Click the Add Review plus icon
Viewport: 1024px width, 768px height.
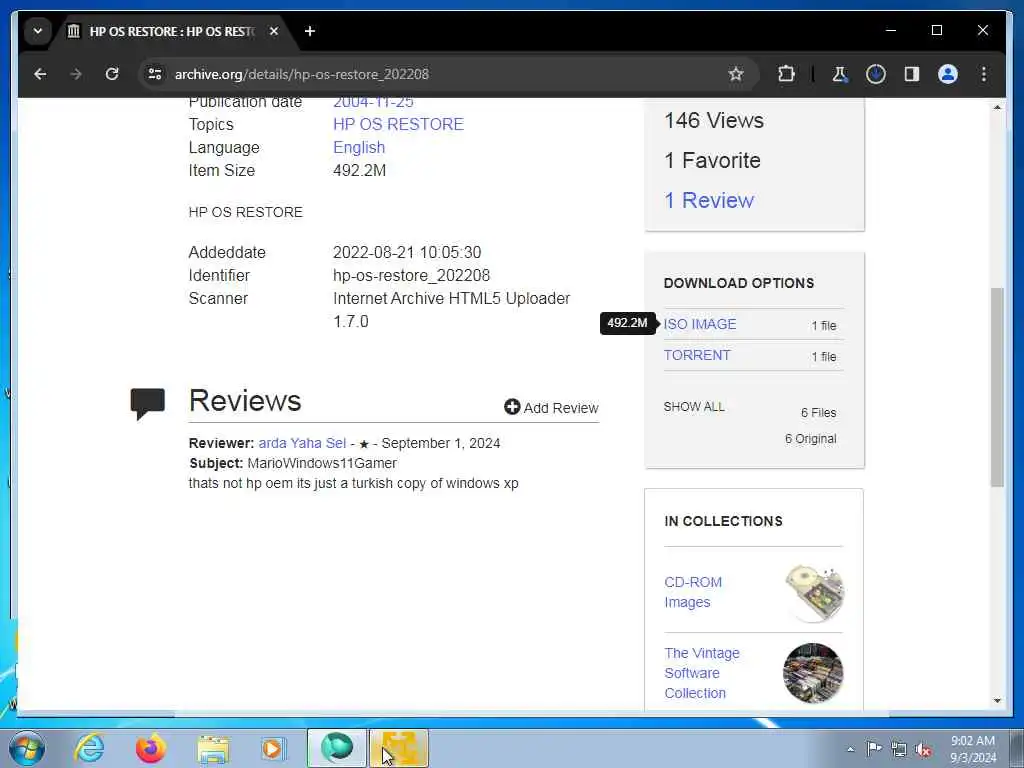point(512,408)
